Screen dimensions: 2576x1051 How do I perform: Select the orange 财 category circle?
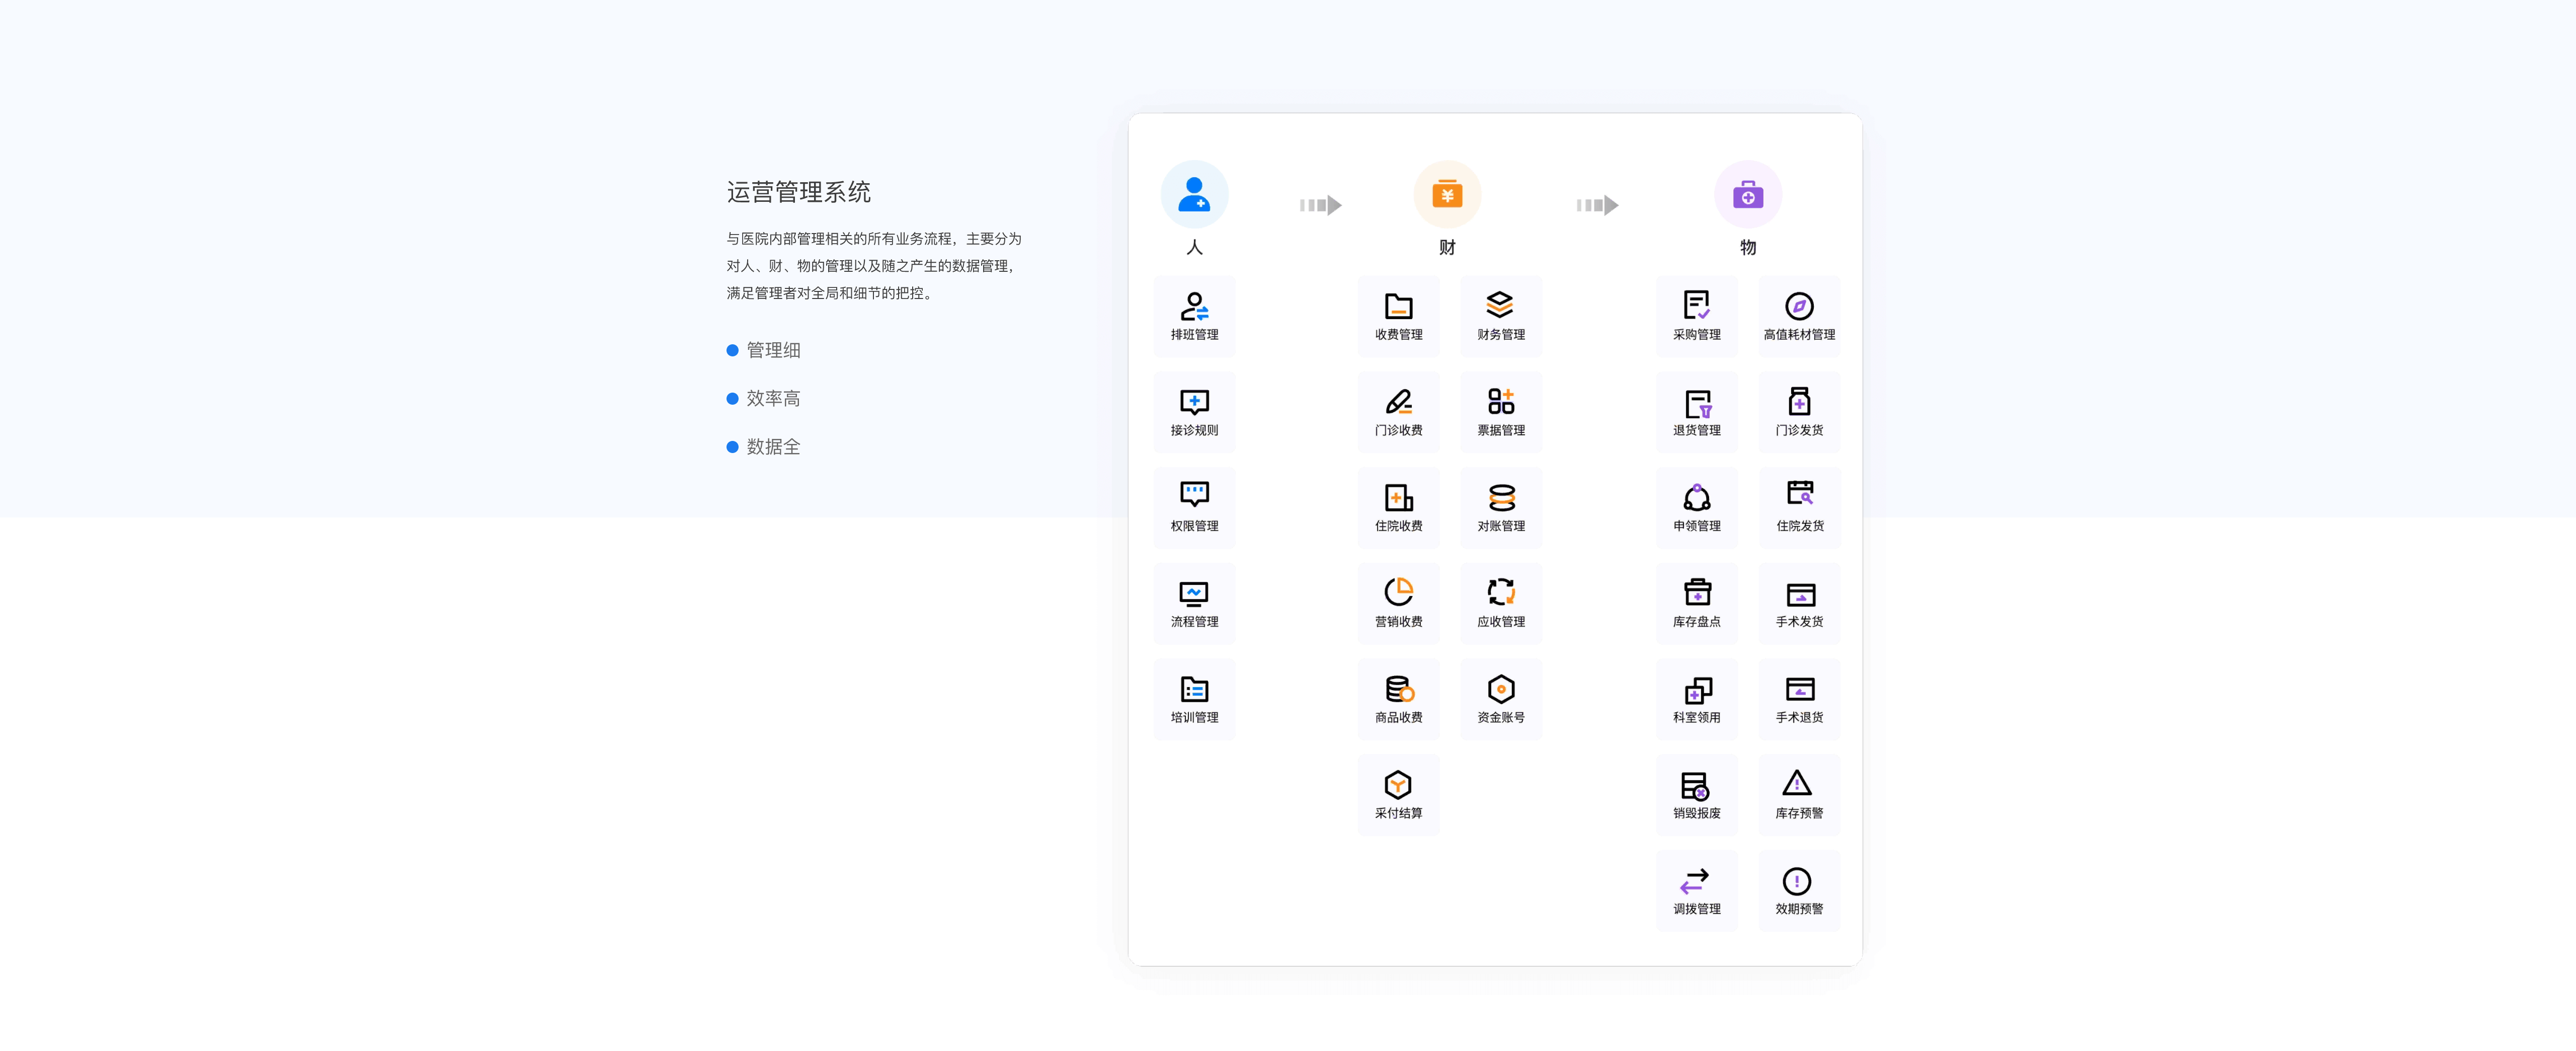[1447, 194]
